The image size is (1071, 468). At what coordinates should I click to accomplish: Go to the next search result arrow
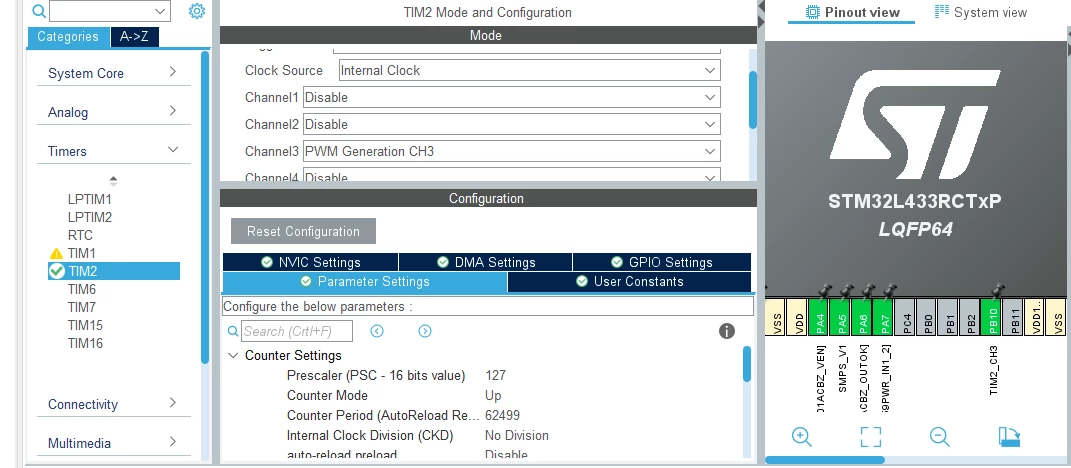pyautogui.click(x=425, y=331)
